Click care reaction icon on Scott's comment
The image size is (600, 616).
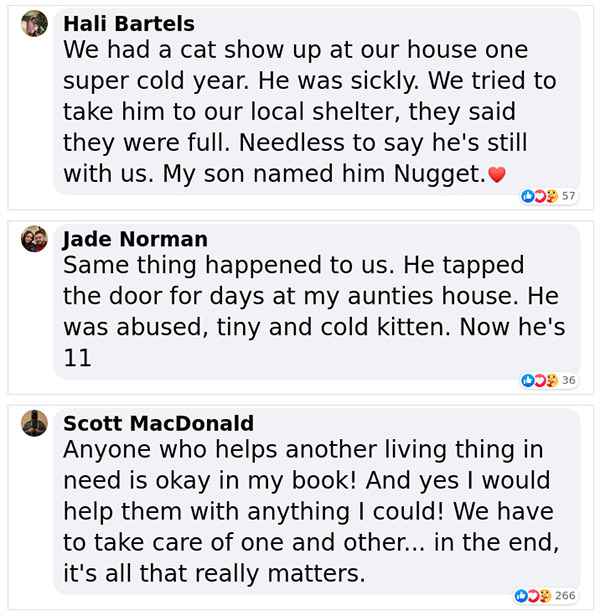(545, 596)
